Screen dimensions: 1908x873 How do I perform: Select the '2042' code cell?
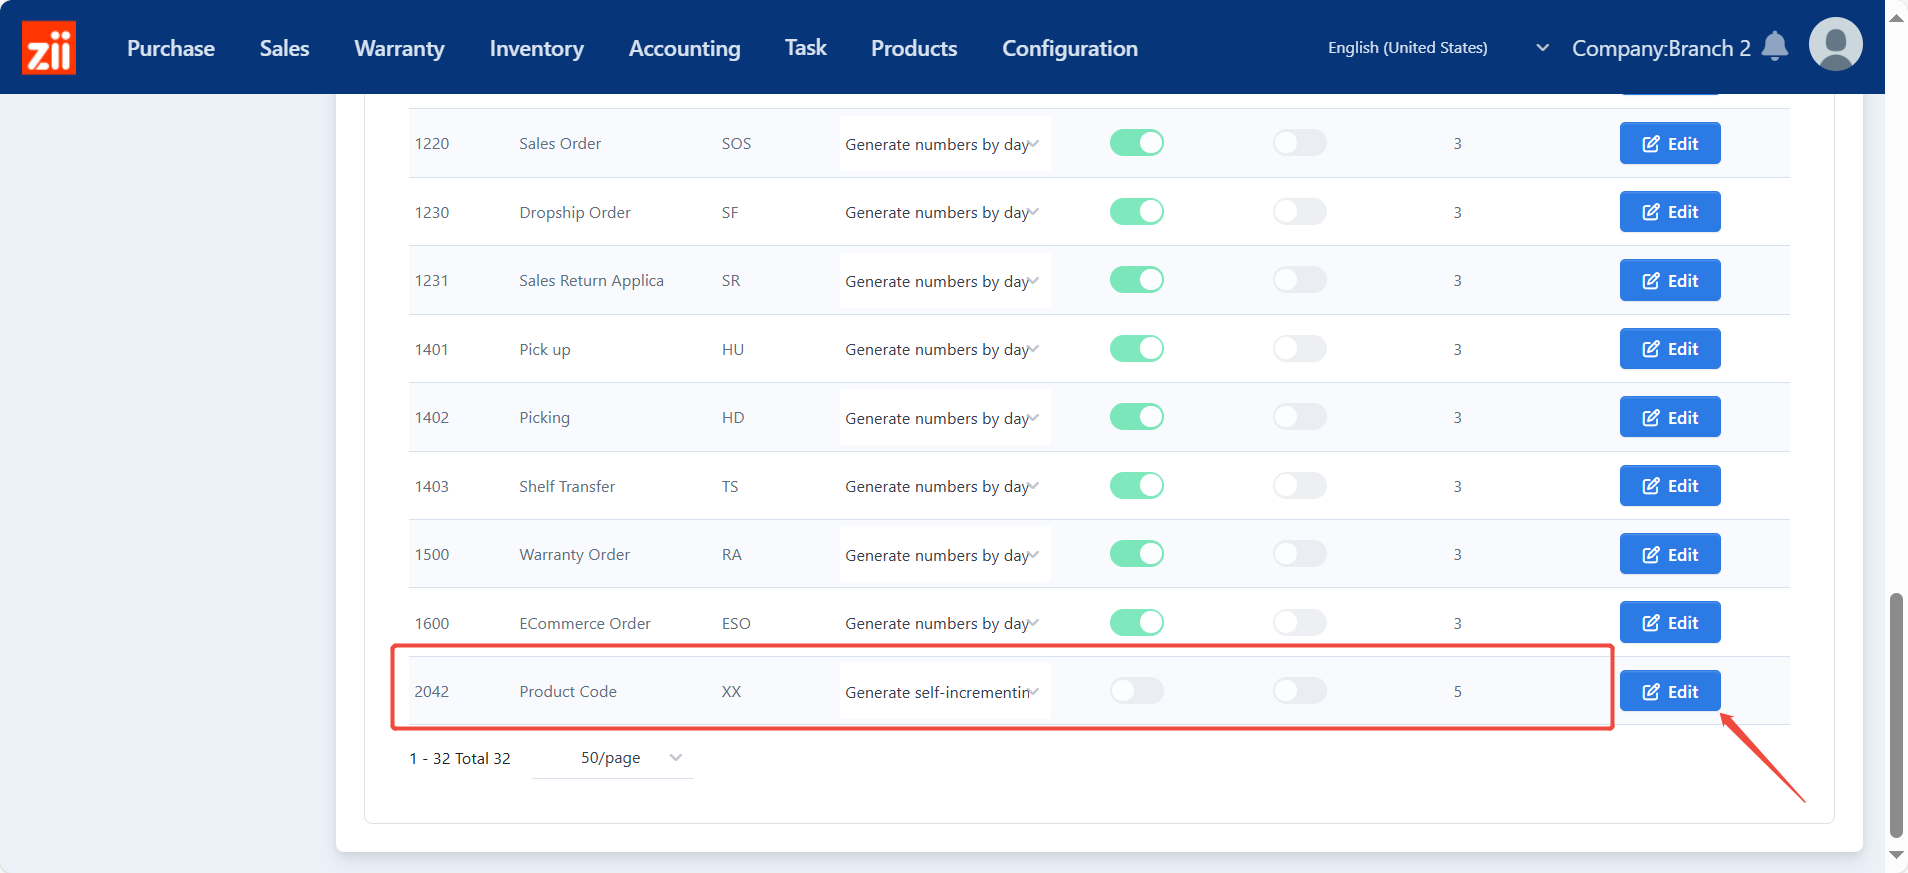tap(432, 691)
